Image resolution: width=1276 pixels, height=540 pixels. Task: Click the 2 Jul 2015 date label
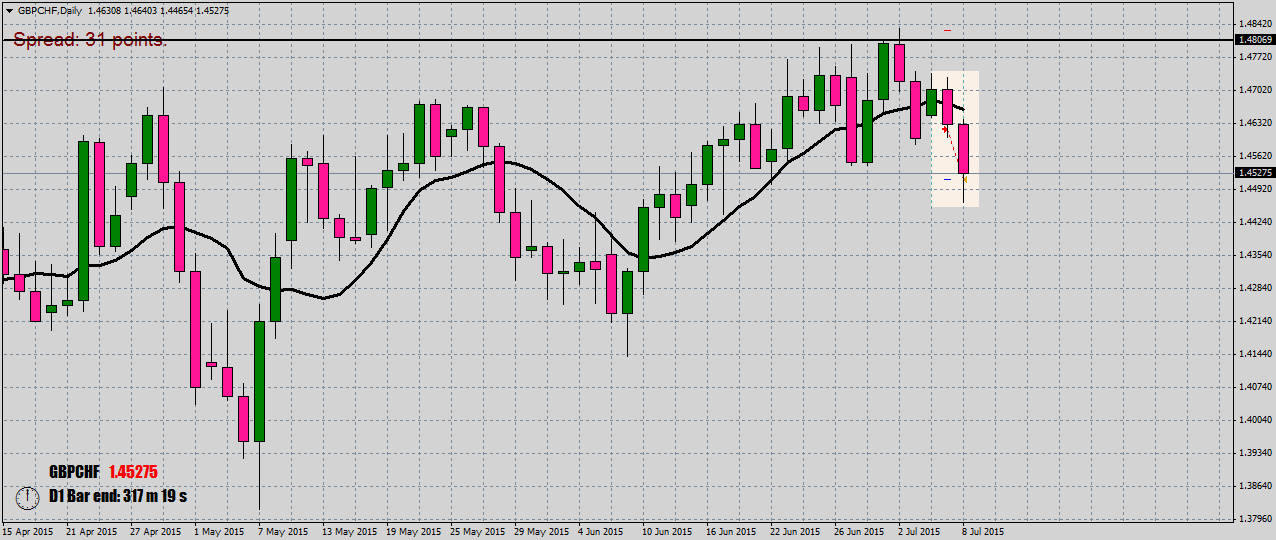pyautogui.click(x=920, y=532)
